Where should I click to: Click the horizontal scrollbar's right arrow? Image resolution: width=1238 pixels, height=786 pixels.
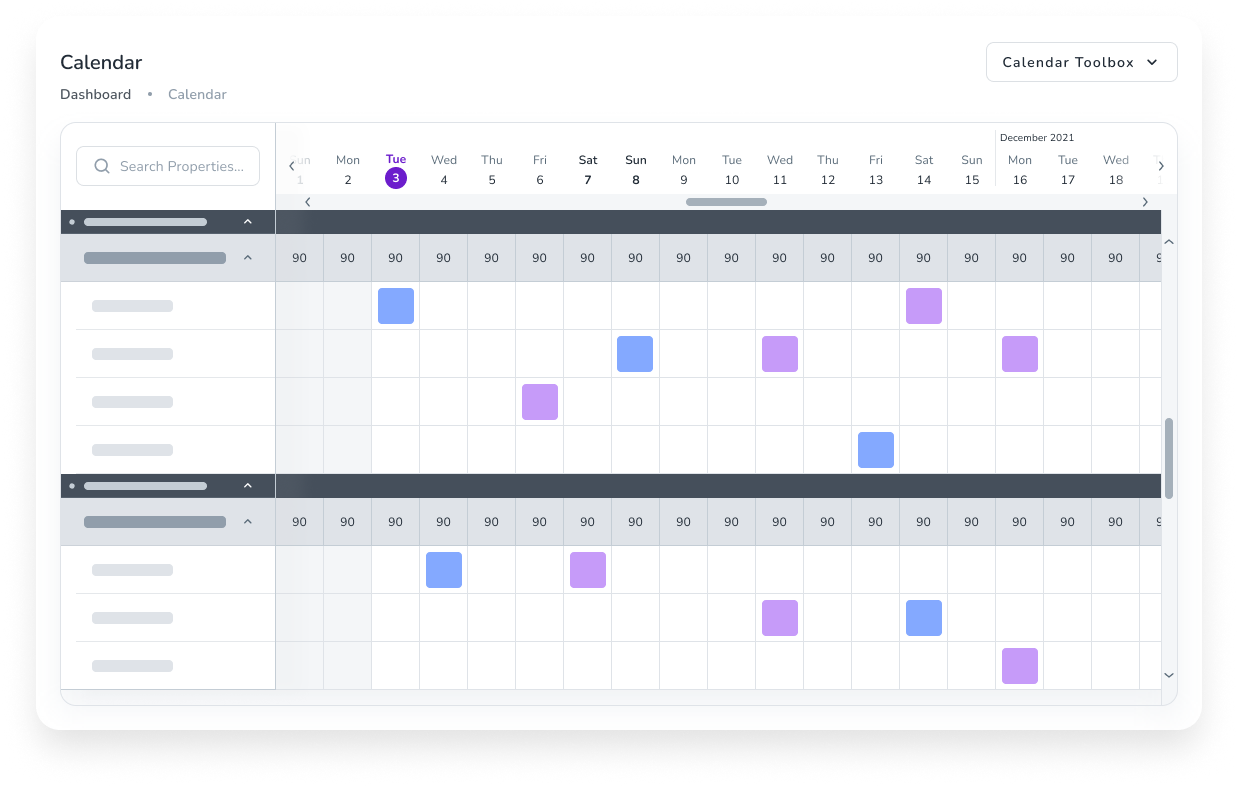1145,202
